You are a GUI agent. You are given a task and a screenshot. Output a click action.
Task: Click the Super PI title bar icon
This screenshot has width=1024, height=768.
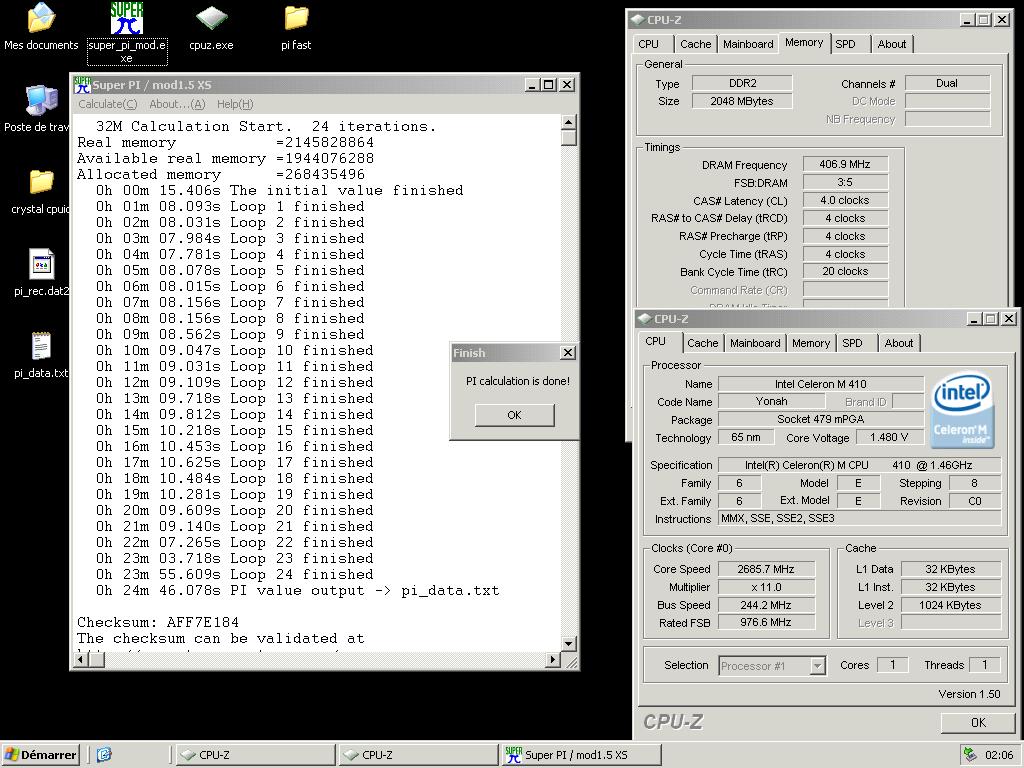click(82, 85)
